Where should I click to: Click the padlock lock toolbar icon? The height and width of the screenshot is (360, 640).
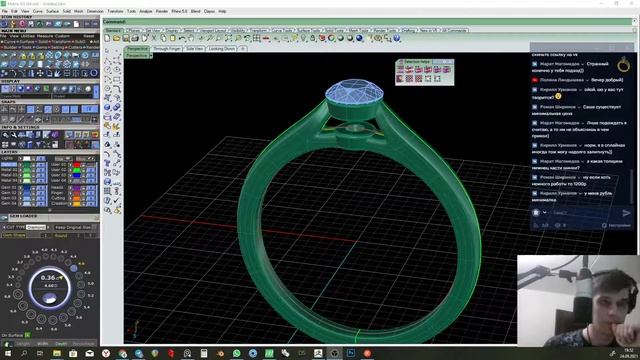[x=313, y=38]
